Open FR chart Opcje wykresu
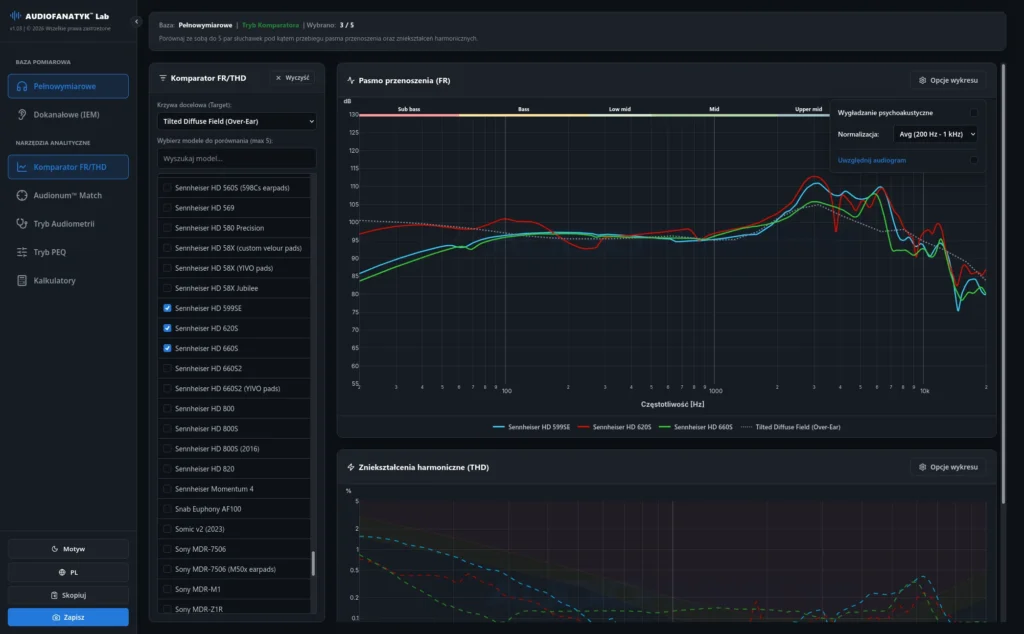The image size is (1024, 634). point(948,80)
